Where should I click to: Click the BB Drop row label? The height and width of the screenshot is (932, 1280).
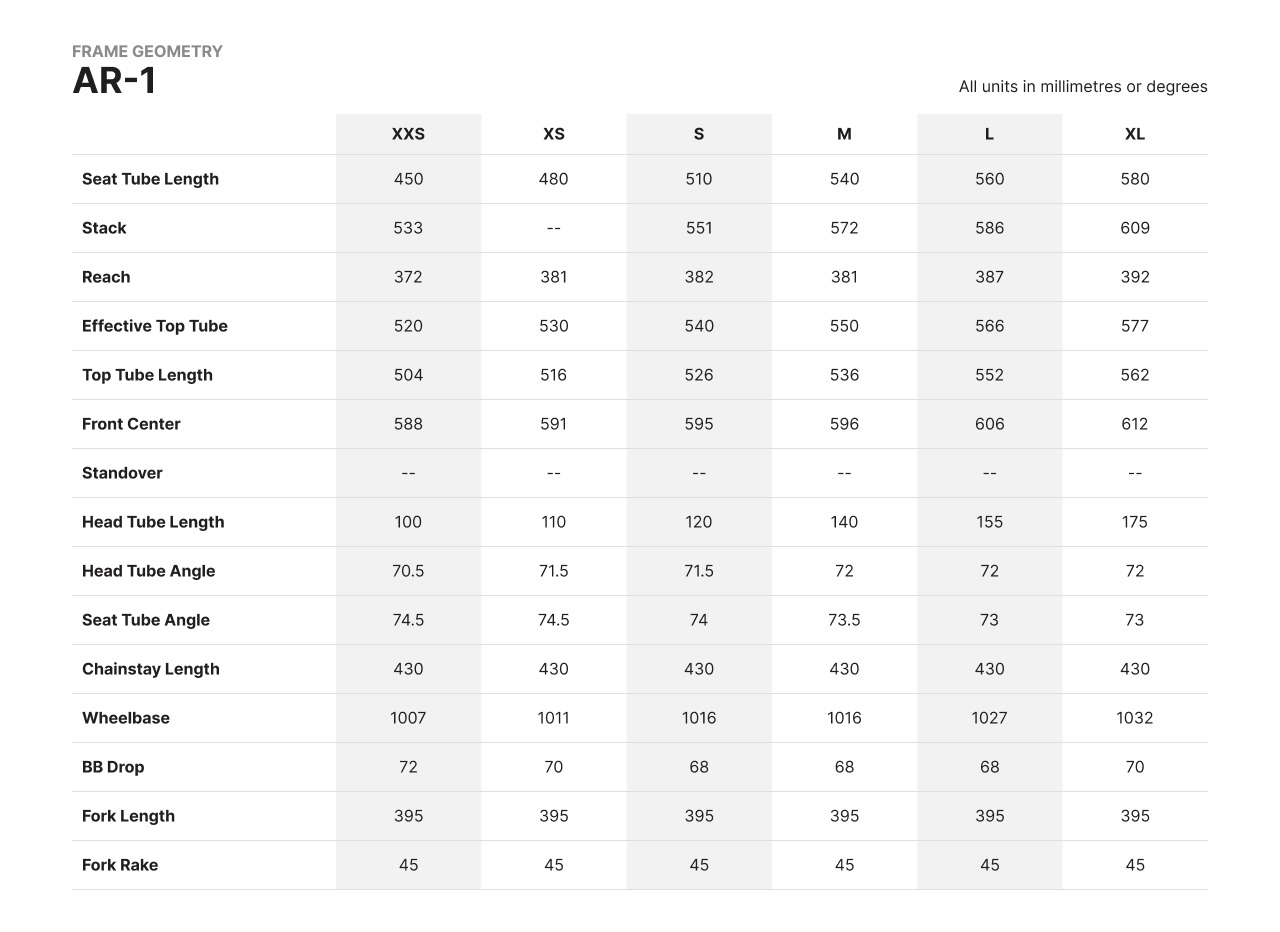tap(113, 767)
